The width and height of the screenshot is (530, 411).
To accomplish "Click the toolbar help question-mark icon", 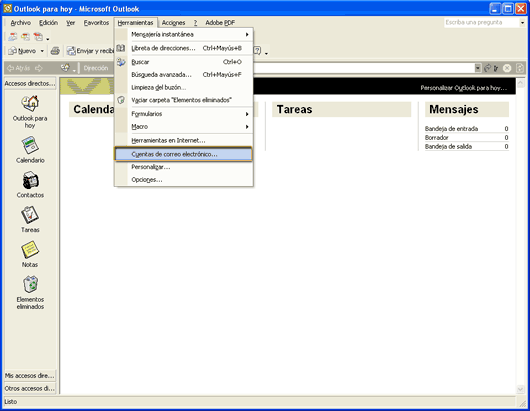I will (258, 51).
